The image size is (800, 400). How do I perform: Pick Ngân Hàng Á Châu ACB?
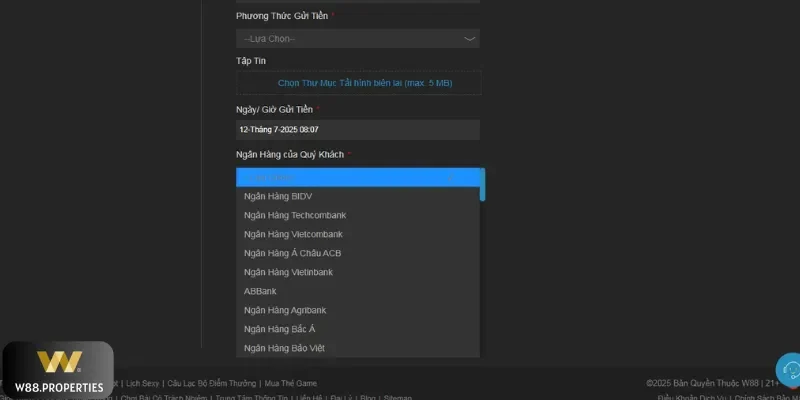pos(292,253)
